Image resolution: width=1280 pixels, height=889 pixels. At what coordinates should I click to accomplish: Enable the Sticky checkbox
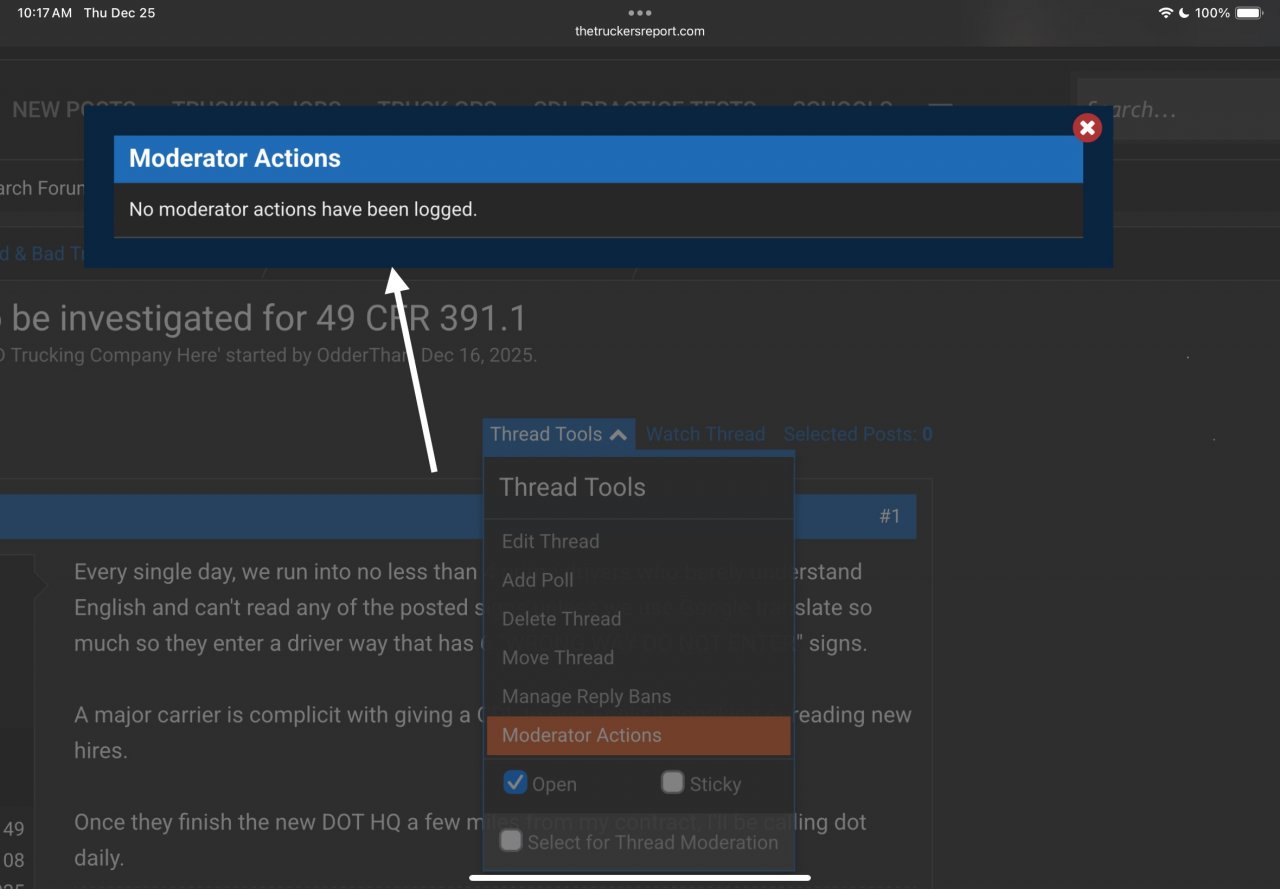tap(673, 782)
